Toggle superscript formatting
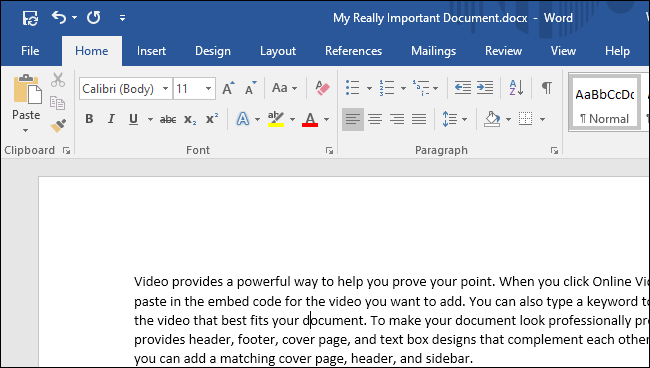 [212, 119]
